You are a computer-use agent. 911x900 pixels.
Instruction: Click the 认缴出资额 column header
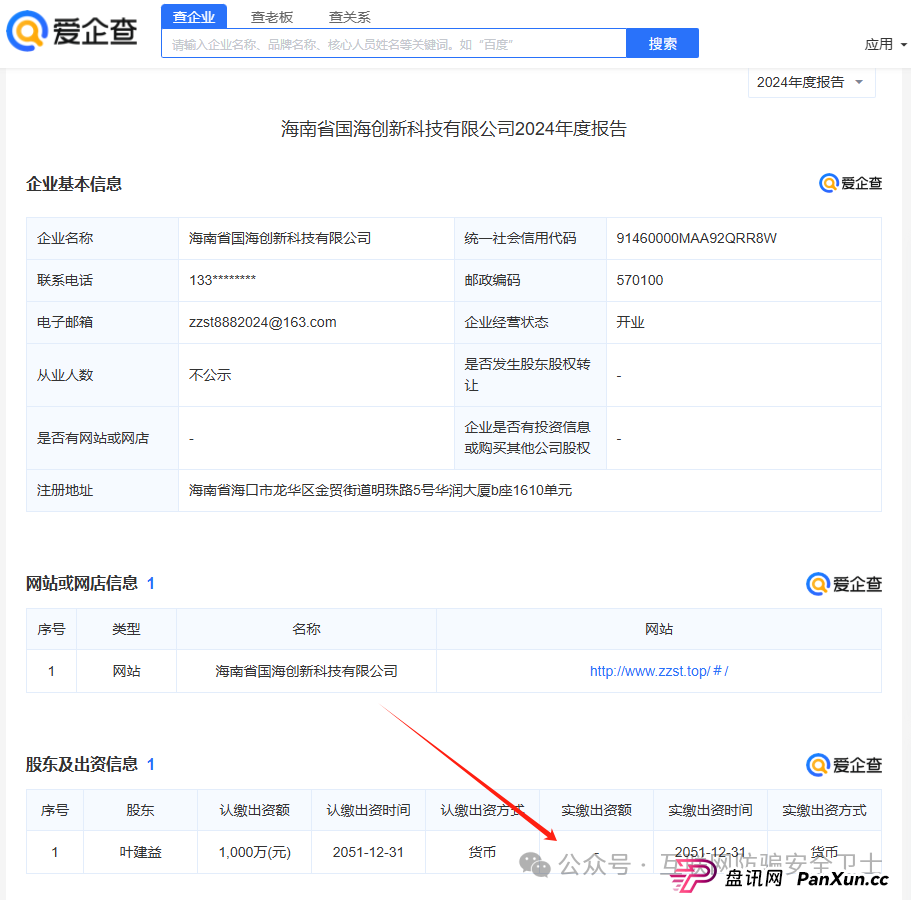(254, 810)
